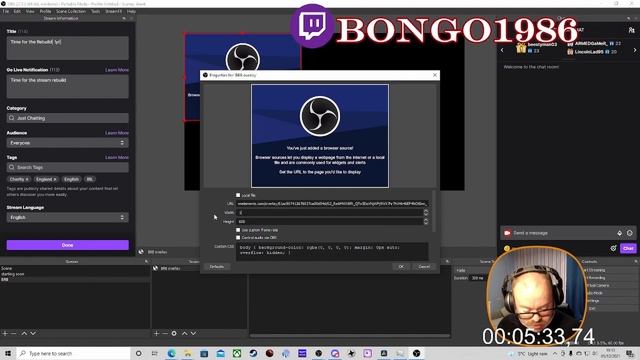This screenshot has height=360, width=640.
Task: Open Fade scene transition dropdown
Action: pyautogui.click(x=469, y=270)
